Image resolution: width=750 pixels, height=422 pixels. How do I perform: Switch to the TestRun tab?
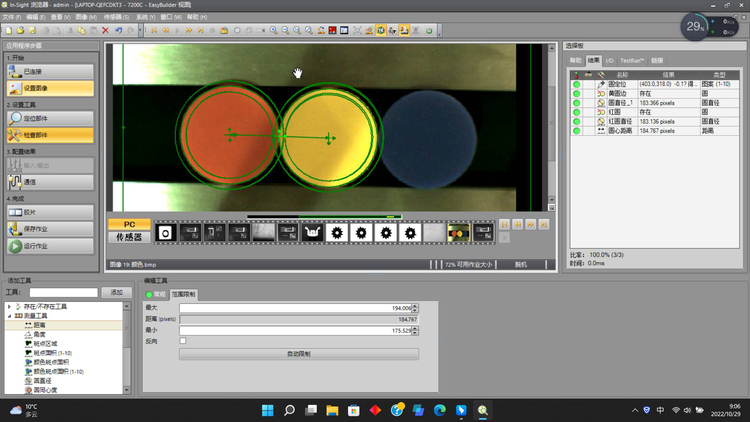coord(634,61)
